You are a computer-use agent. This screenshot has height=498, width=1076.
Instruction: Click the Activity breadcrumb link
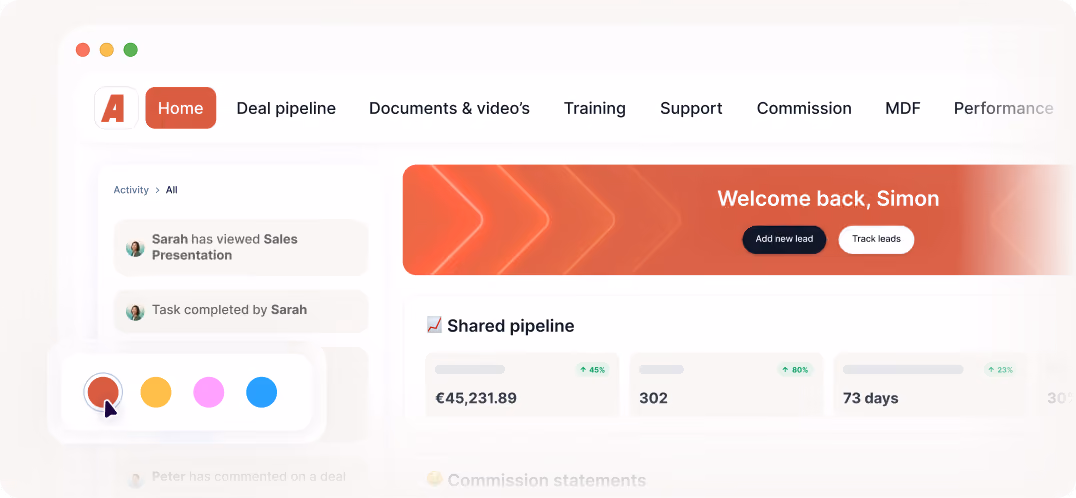[131, 190]
